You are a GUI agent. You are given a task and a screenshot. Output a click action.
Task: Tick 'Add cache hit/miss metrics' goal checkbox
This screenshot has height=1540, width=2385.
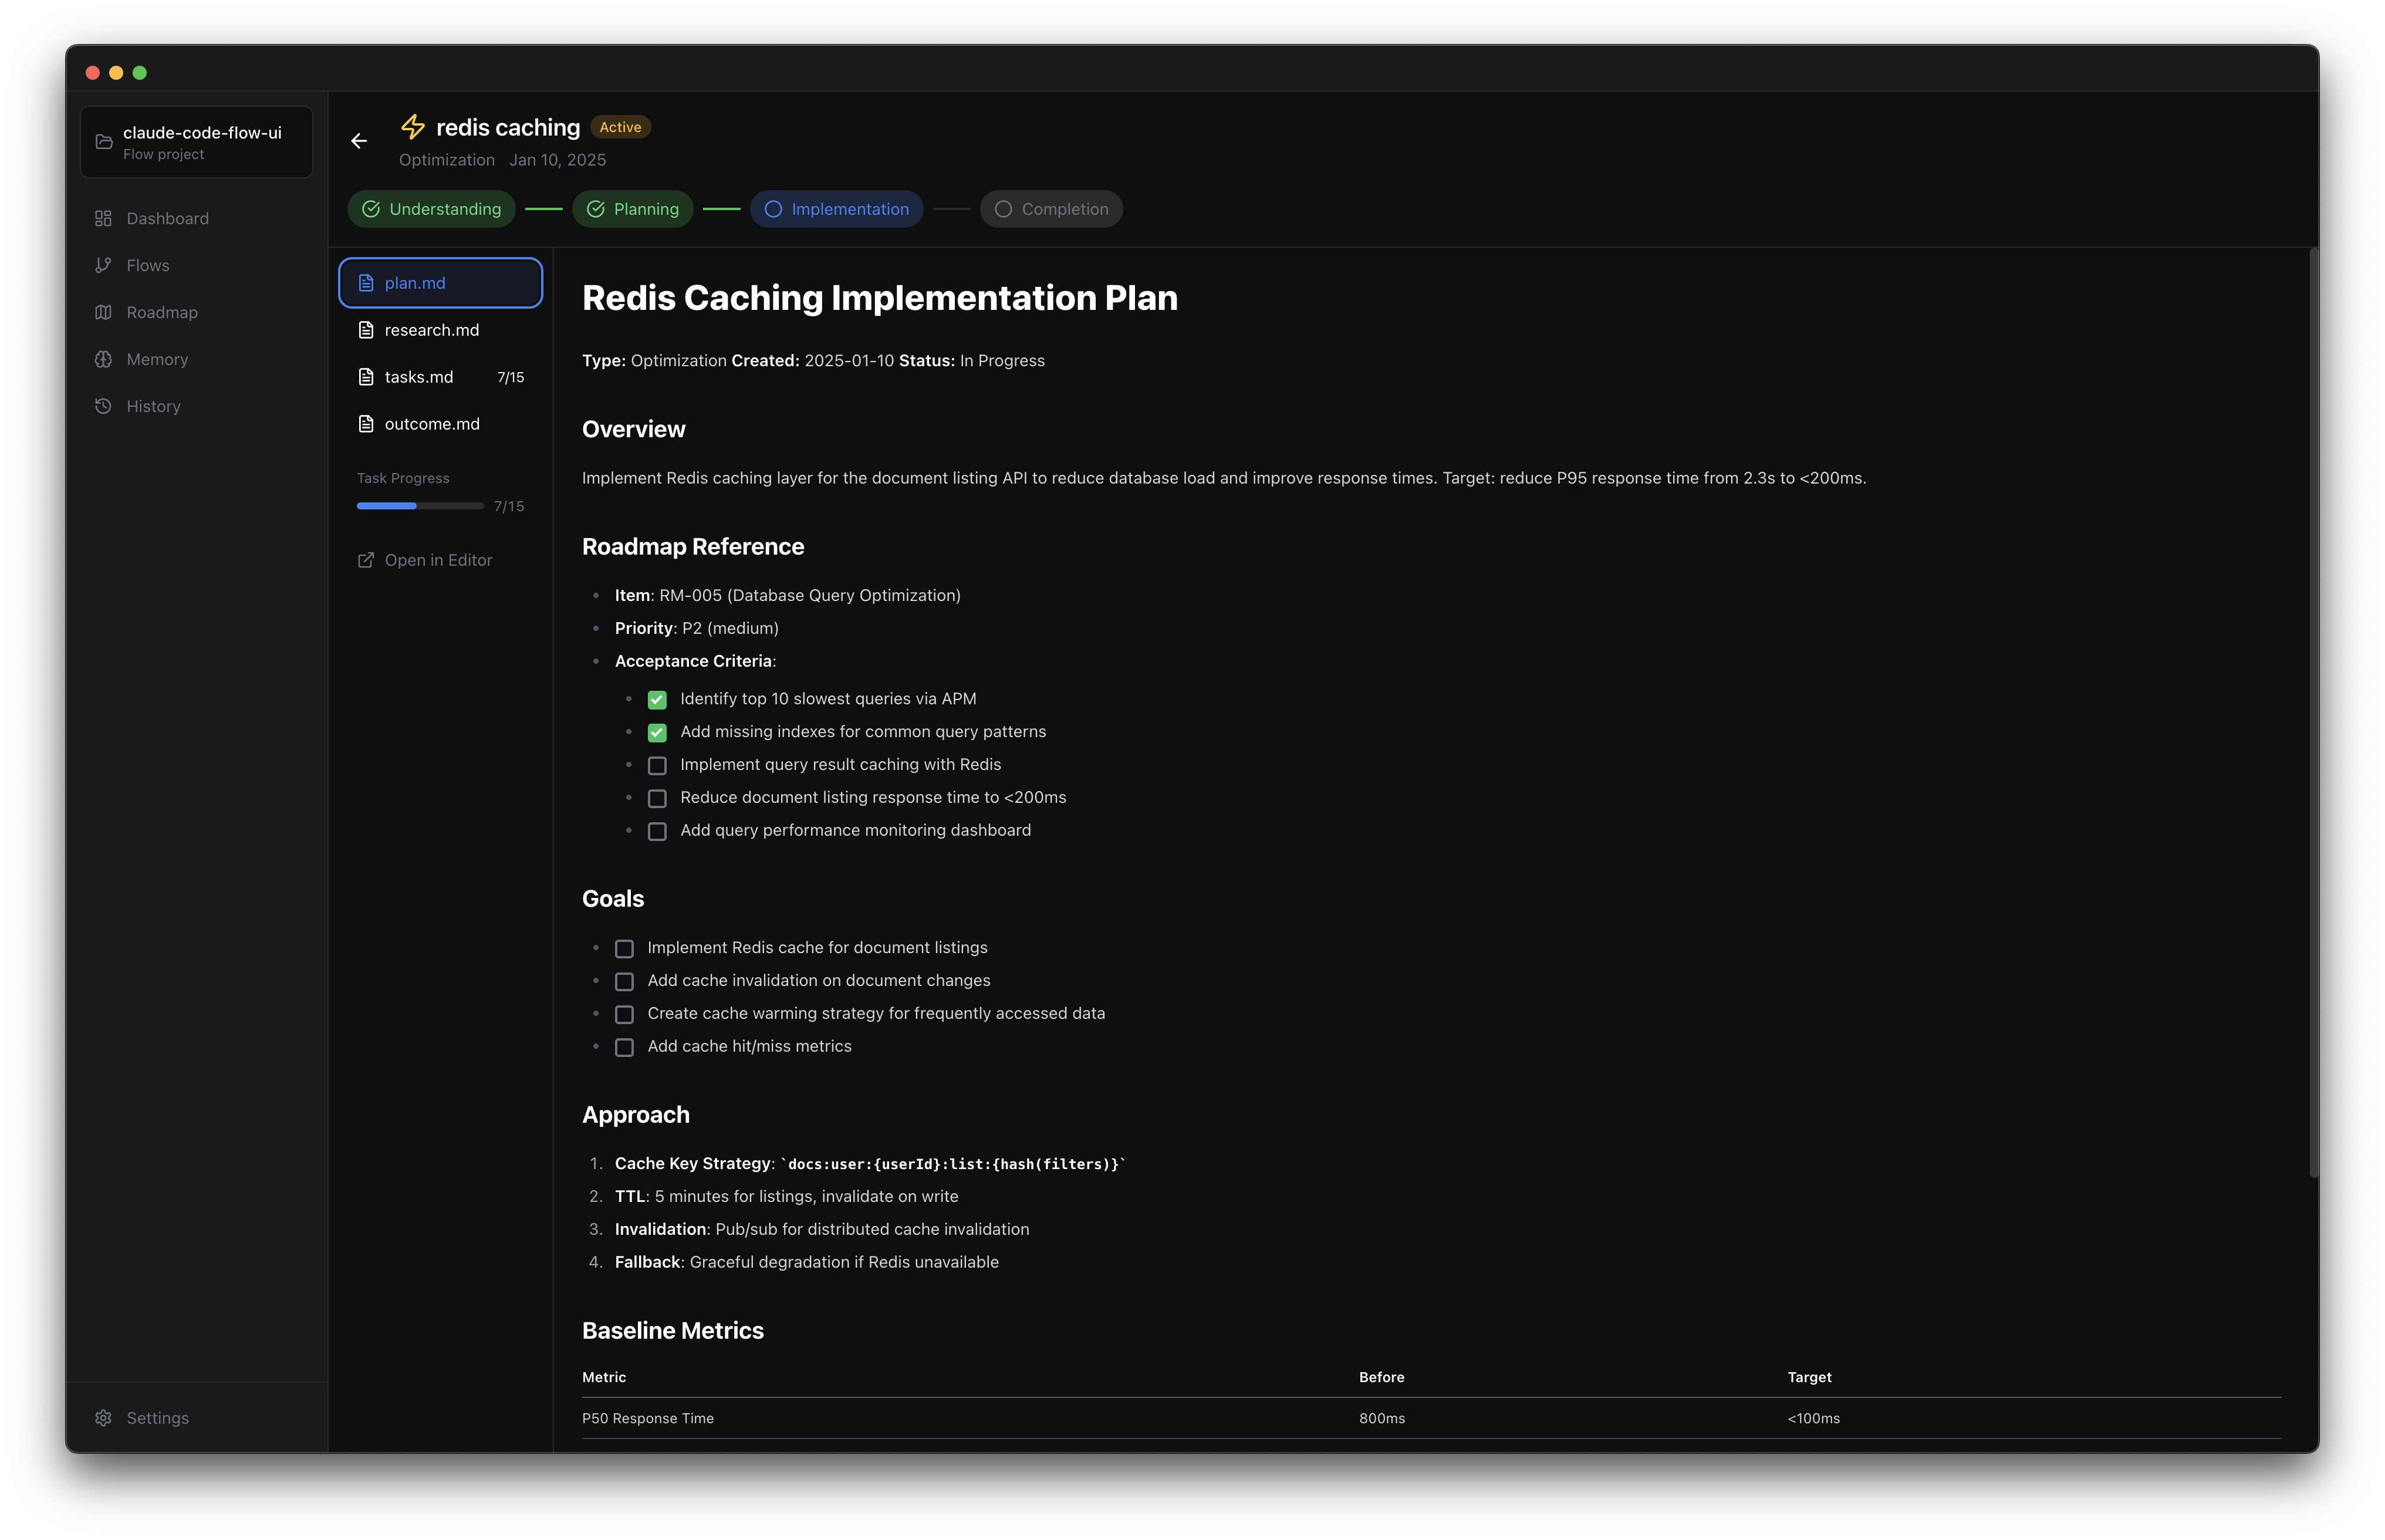(624, 1047)
